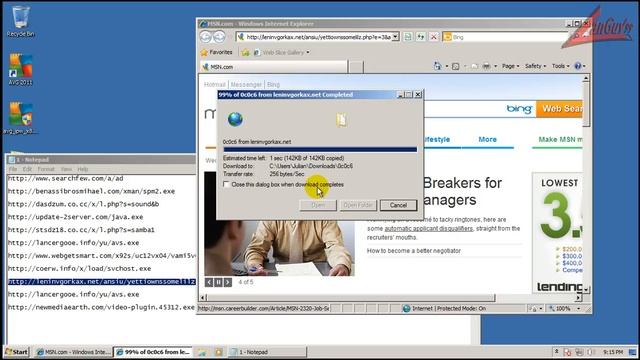Select the AVG installer file on the desktop
The width and height of the screenshot is (640, 360).
click(x=20, y=118)
